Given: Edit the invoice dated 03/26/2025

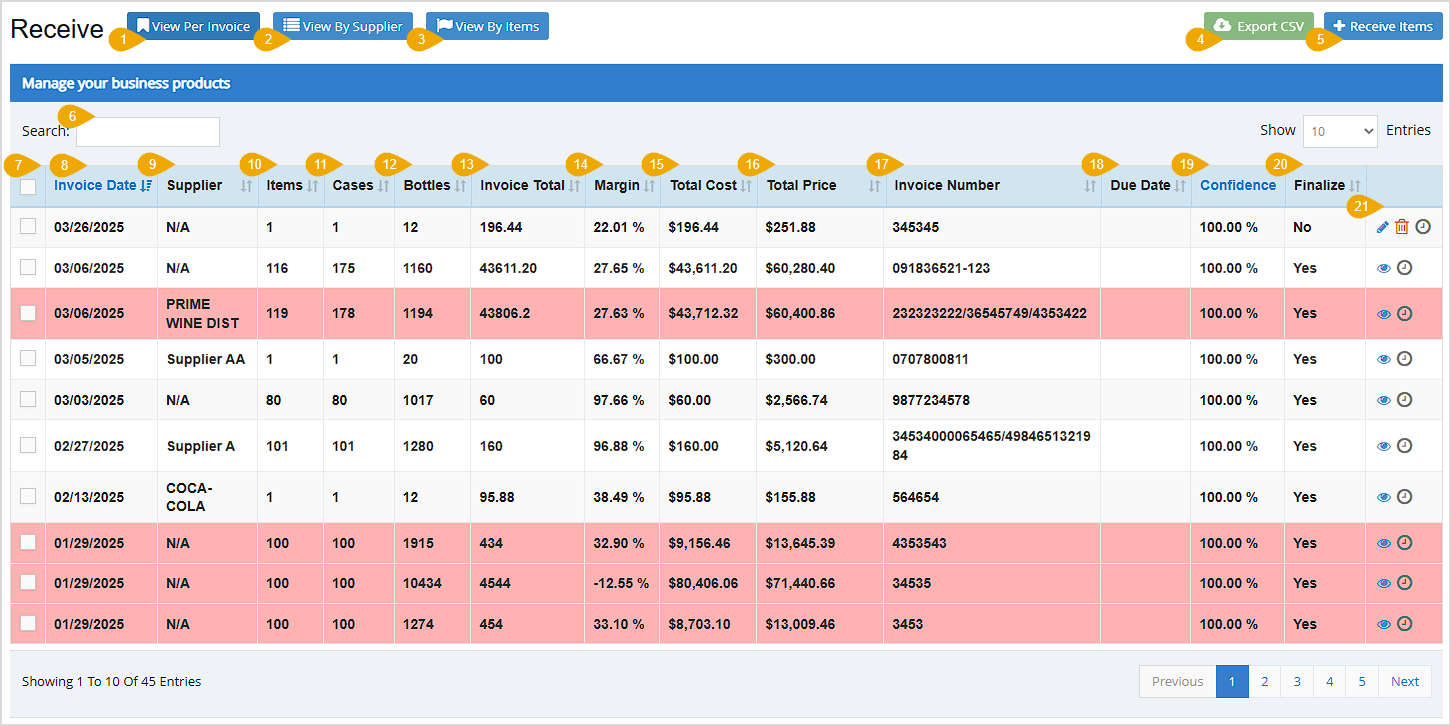Looking at the screenshot, I should (1384, 227).
